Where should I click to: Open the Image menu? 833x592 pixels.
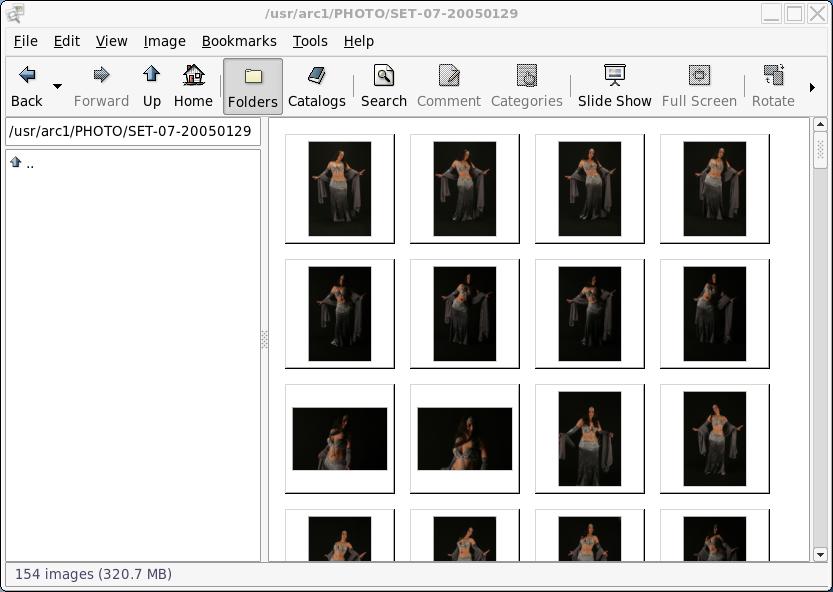(164, 41)
